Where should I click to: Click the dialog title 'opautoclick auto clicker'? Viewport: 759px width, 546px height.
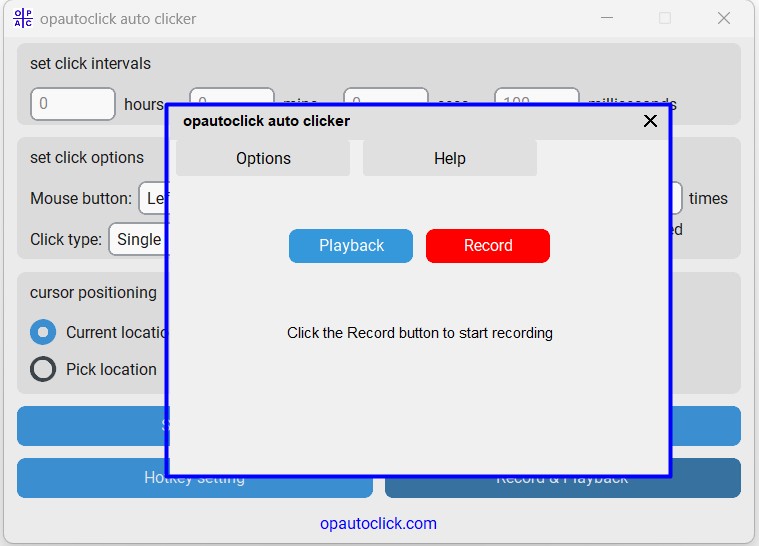tap(266, 121)
